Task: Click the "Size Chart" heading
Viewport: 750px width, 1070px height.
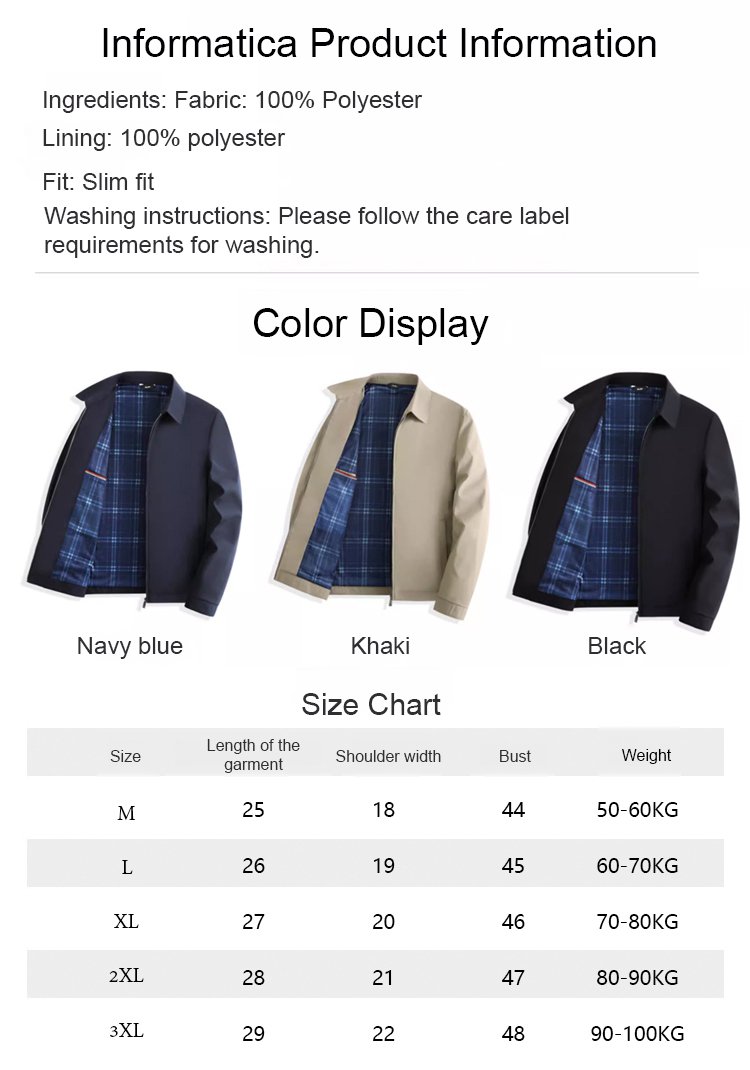Action: click(371, 704)
